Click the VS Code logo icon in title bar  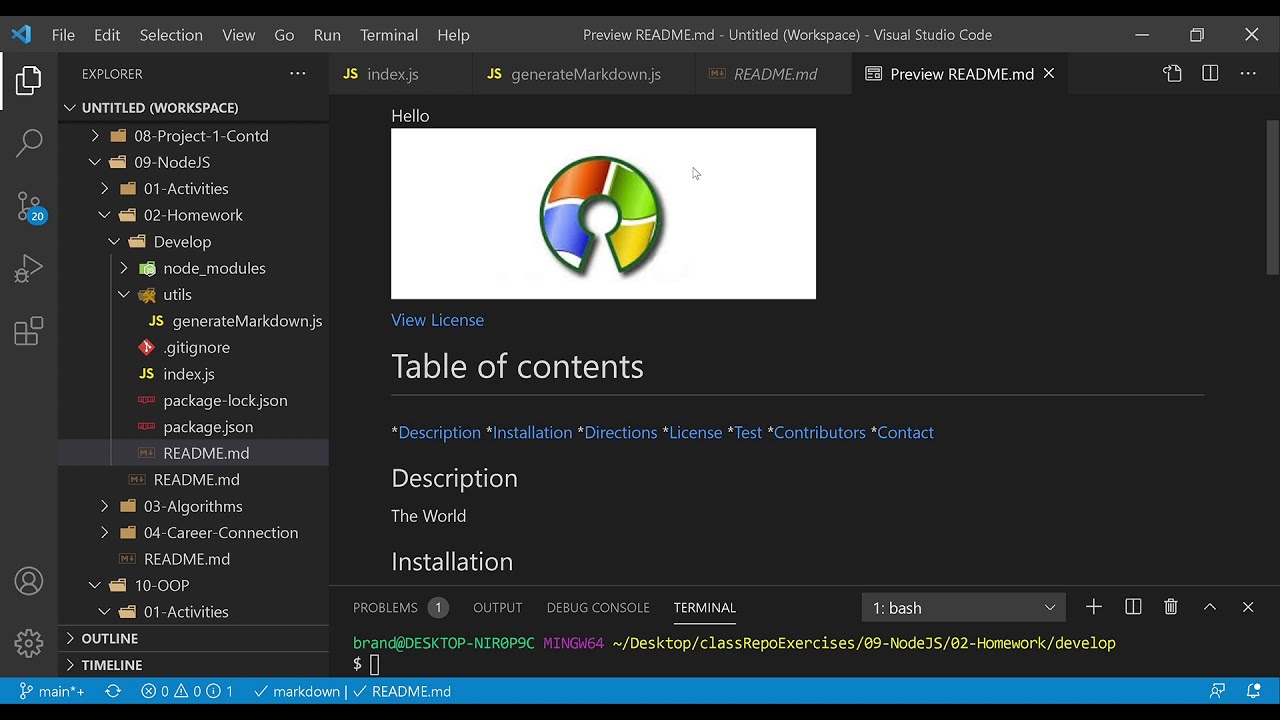(x=21, y=35)
